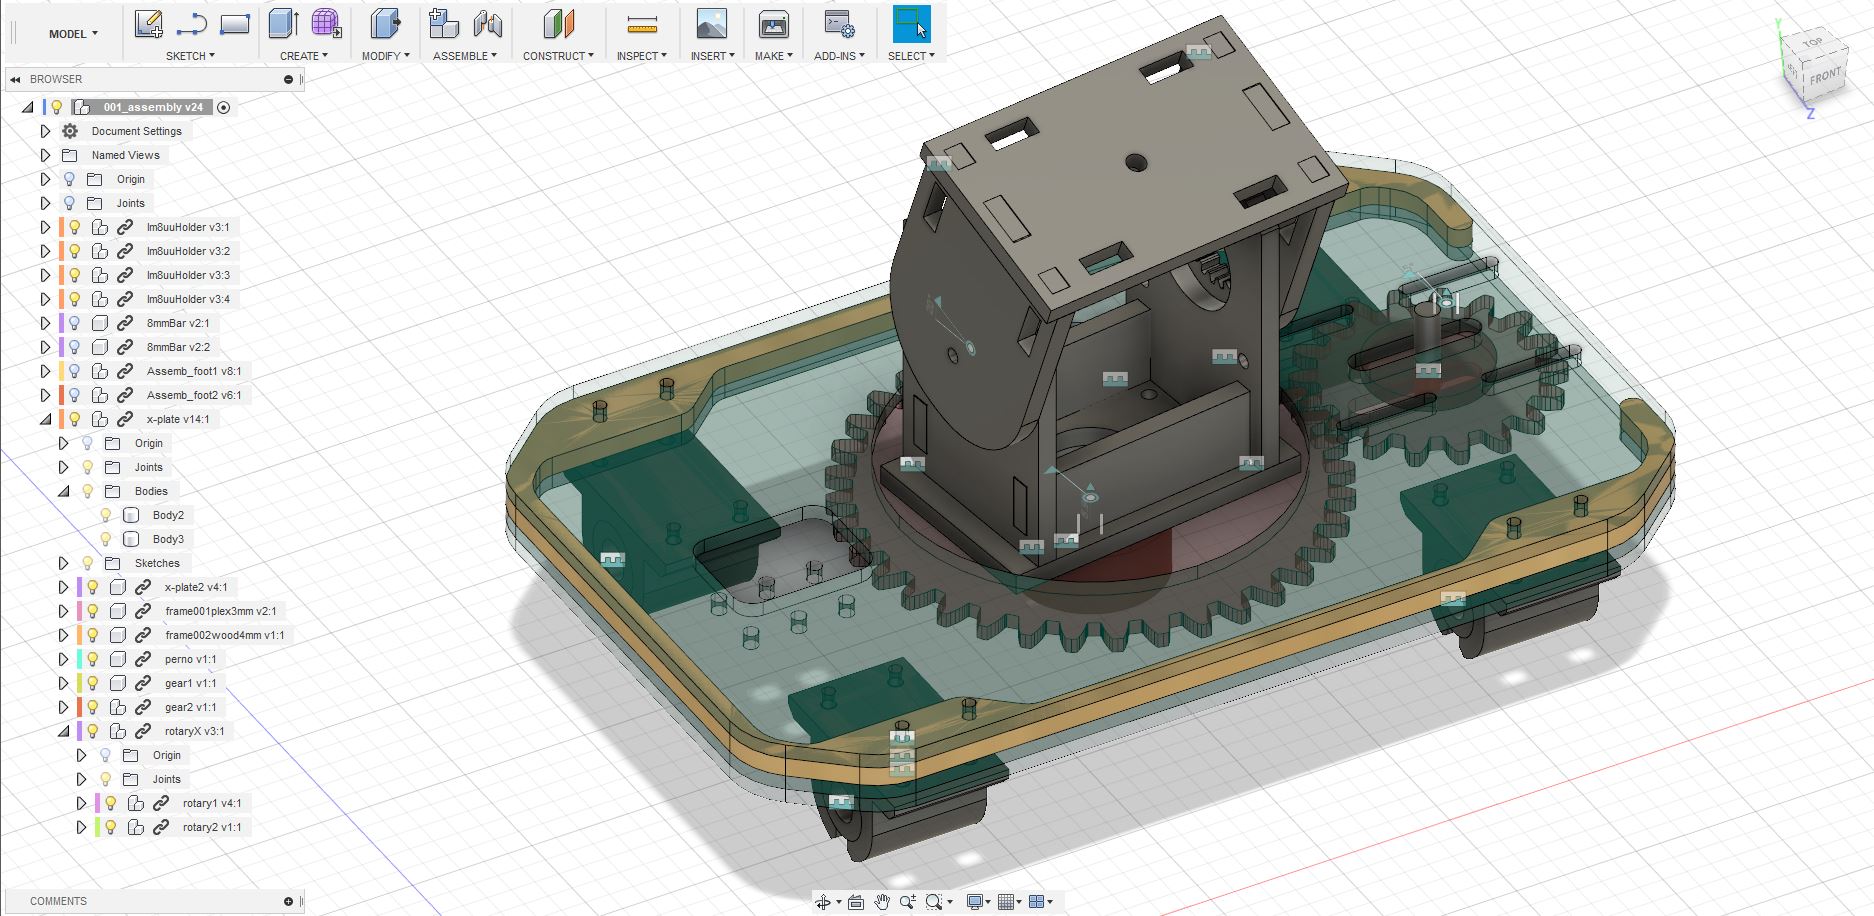
Task: Open the SKETCH menu
Action: pos(190,56)
